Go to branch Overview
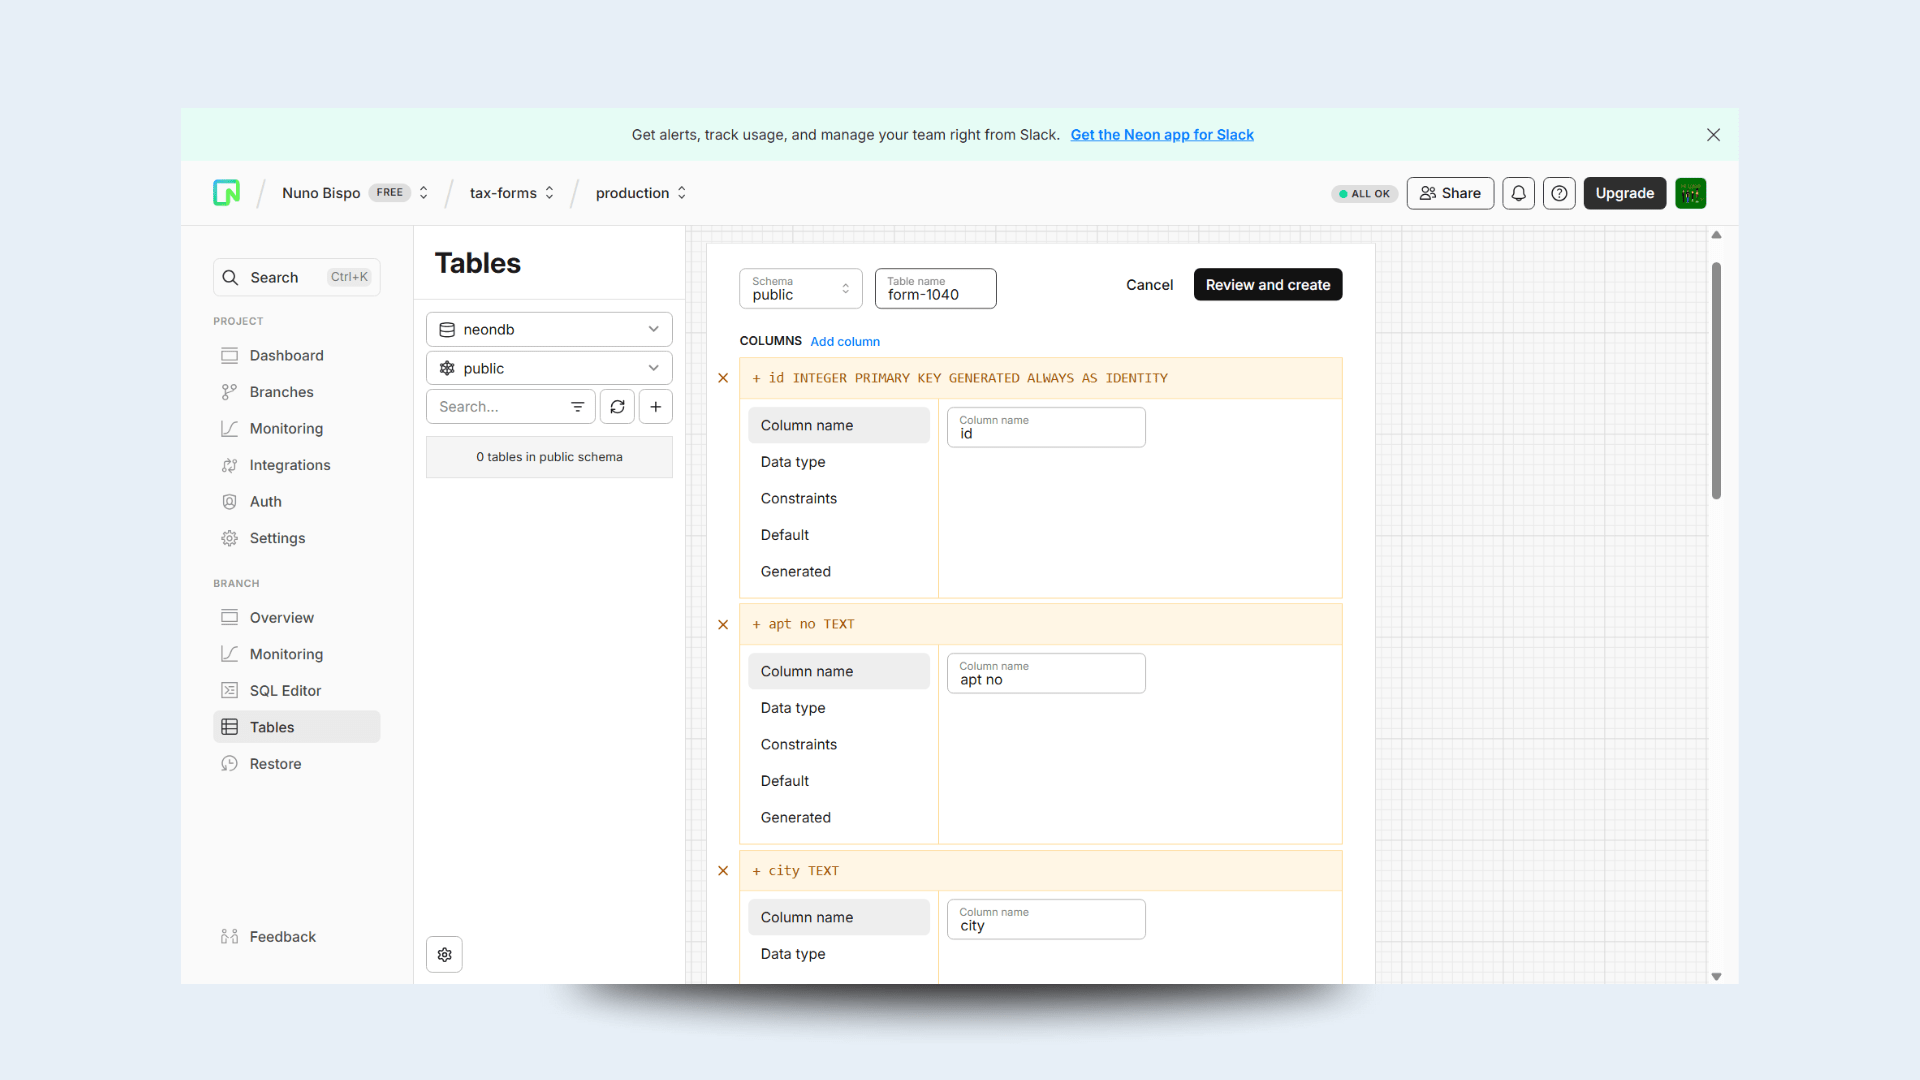The height and width of the screenshot is (1080, 1920). coord(281,617)
